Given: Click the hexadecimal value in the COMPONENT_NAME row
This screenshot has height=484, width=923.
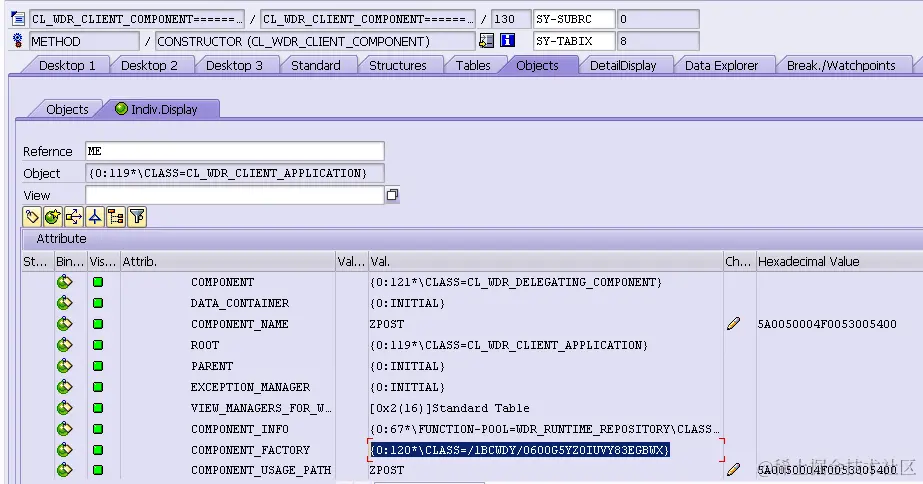Looking at the screenshot, I should pyautogui.click(x=827, y=324).
